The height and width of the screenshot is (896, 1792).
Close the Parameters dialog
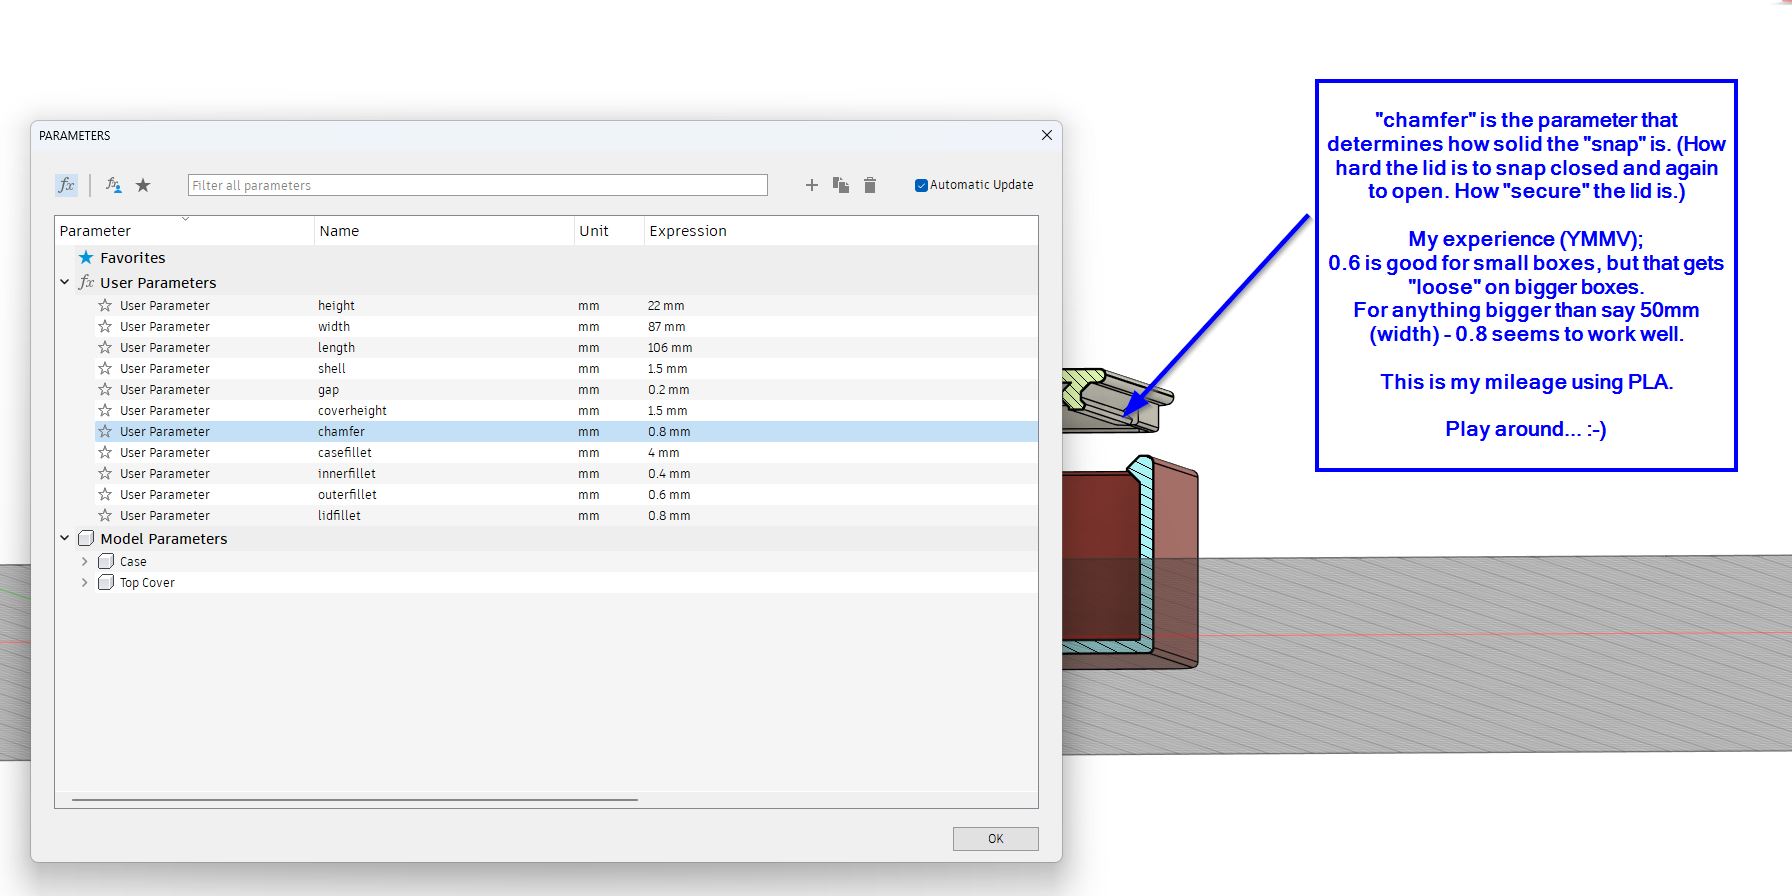[x=1047, y=135]
